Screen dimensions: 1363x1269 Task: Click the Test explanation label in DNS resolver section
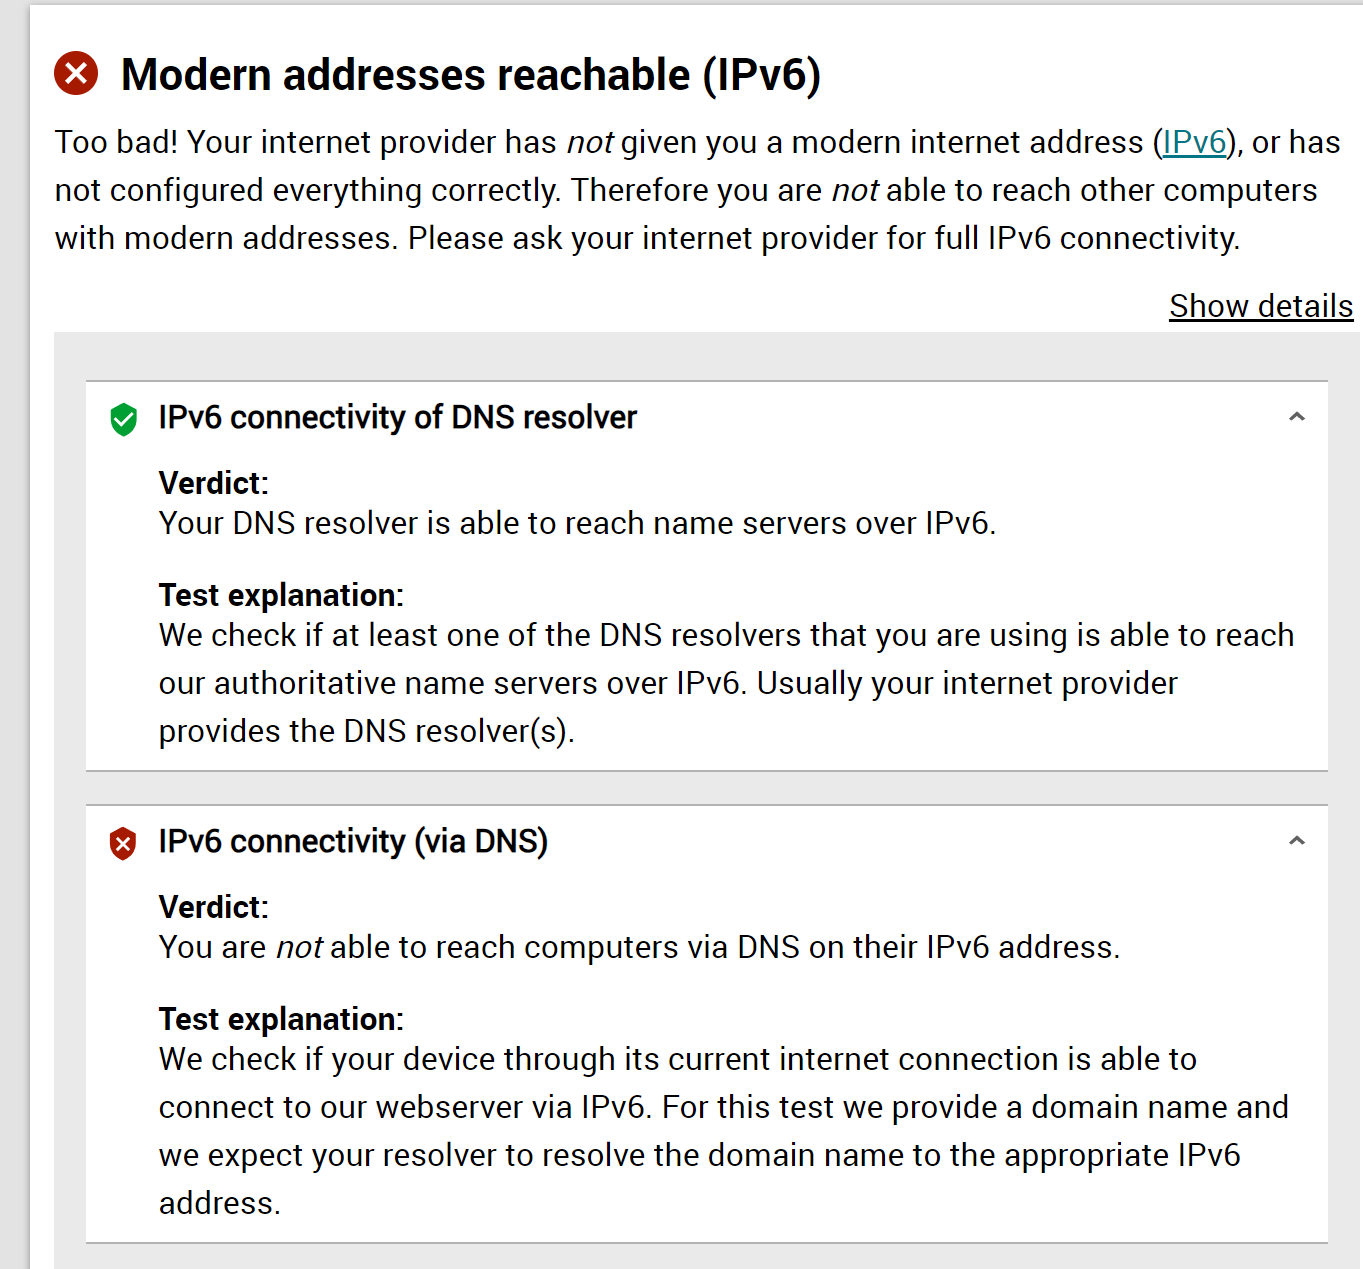click(x=281, y=595)
